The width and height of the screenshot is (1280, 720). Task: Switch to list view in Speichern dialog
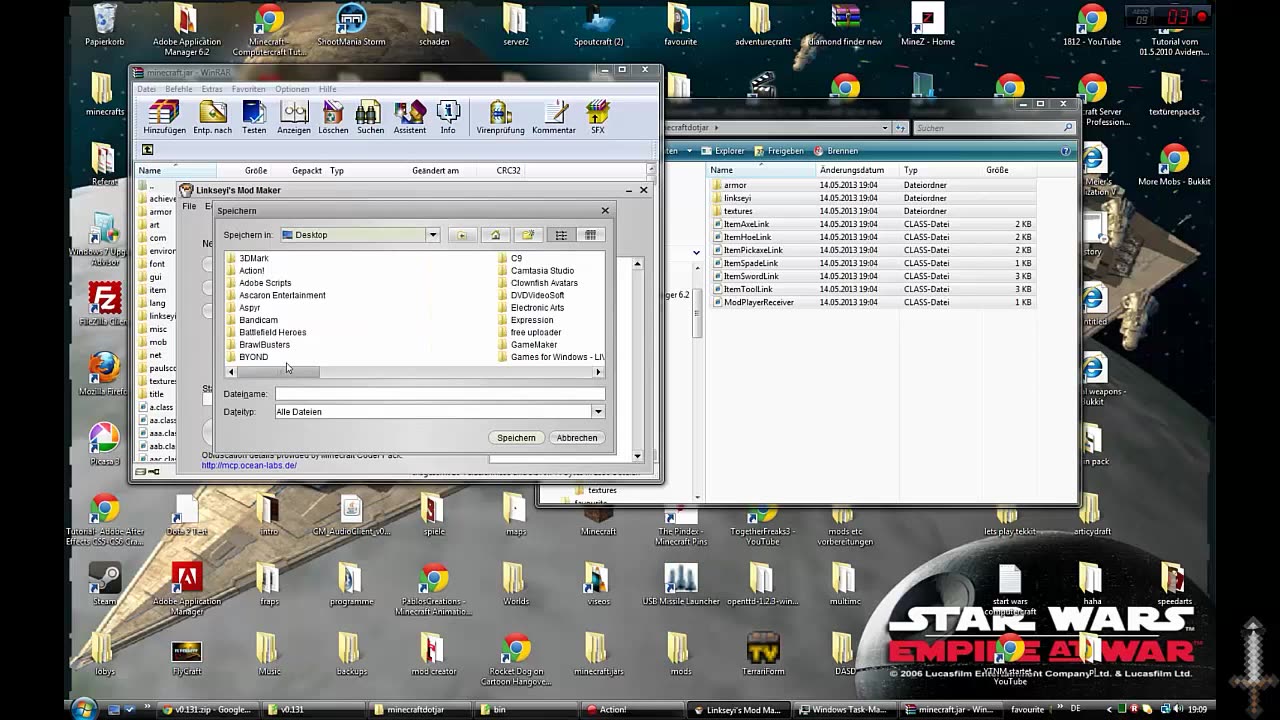561,235
